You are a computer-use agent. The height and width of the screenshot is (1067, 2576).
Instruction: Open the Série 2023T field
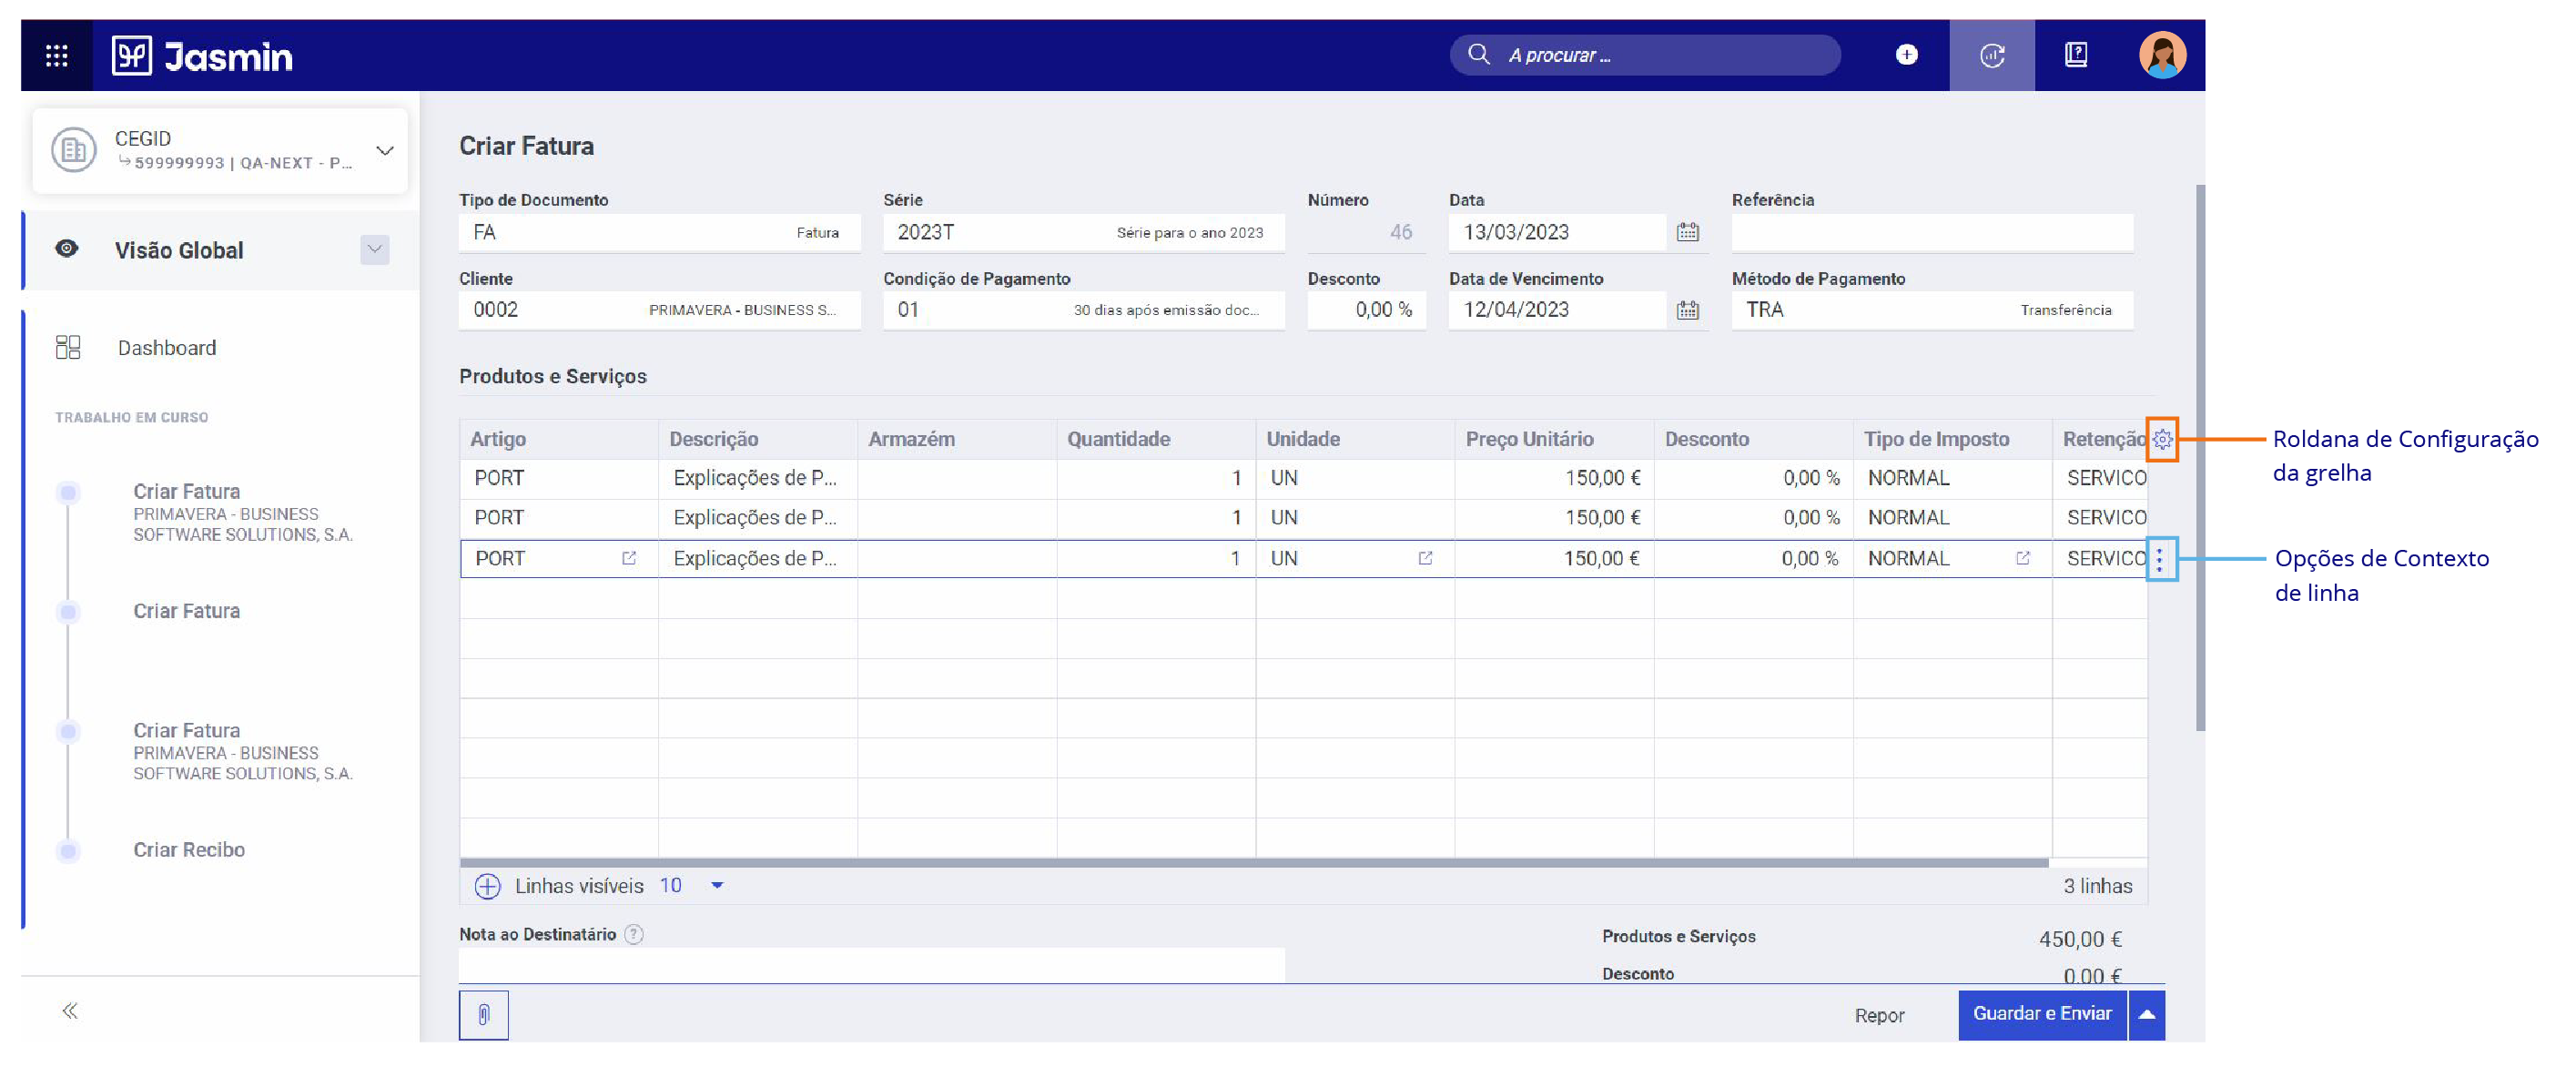pos(1083,232)
